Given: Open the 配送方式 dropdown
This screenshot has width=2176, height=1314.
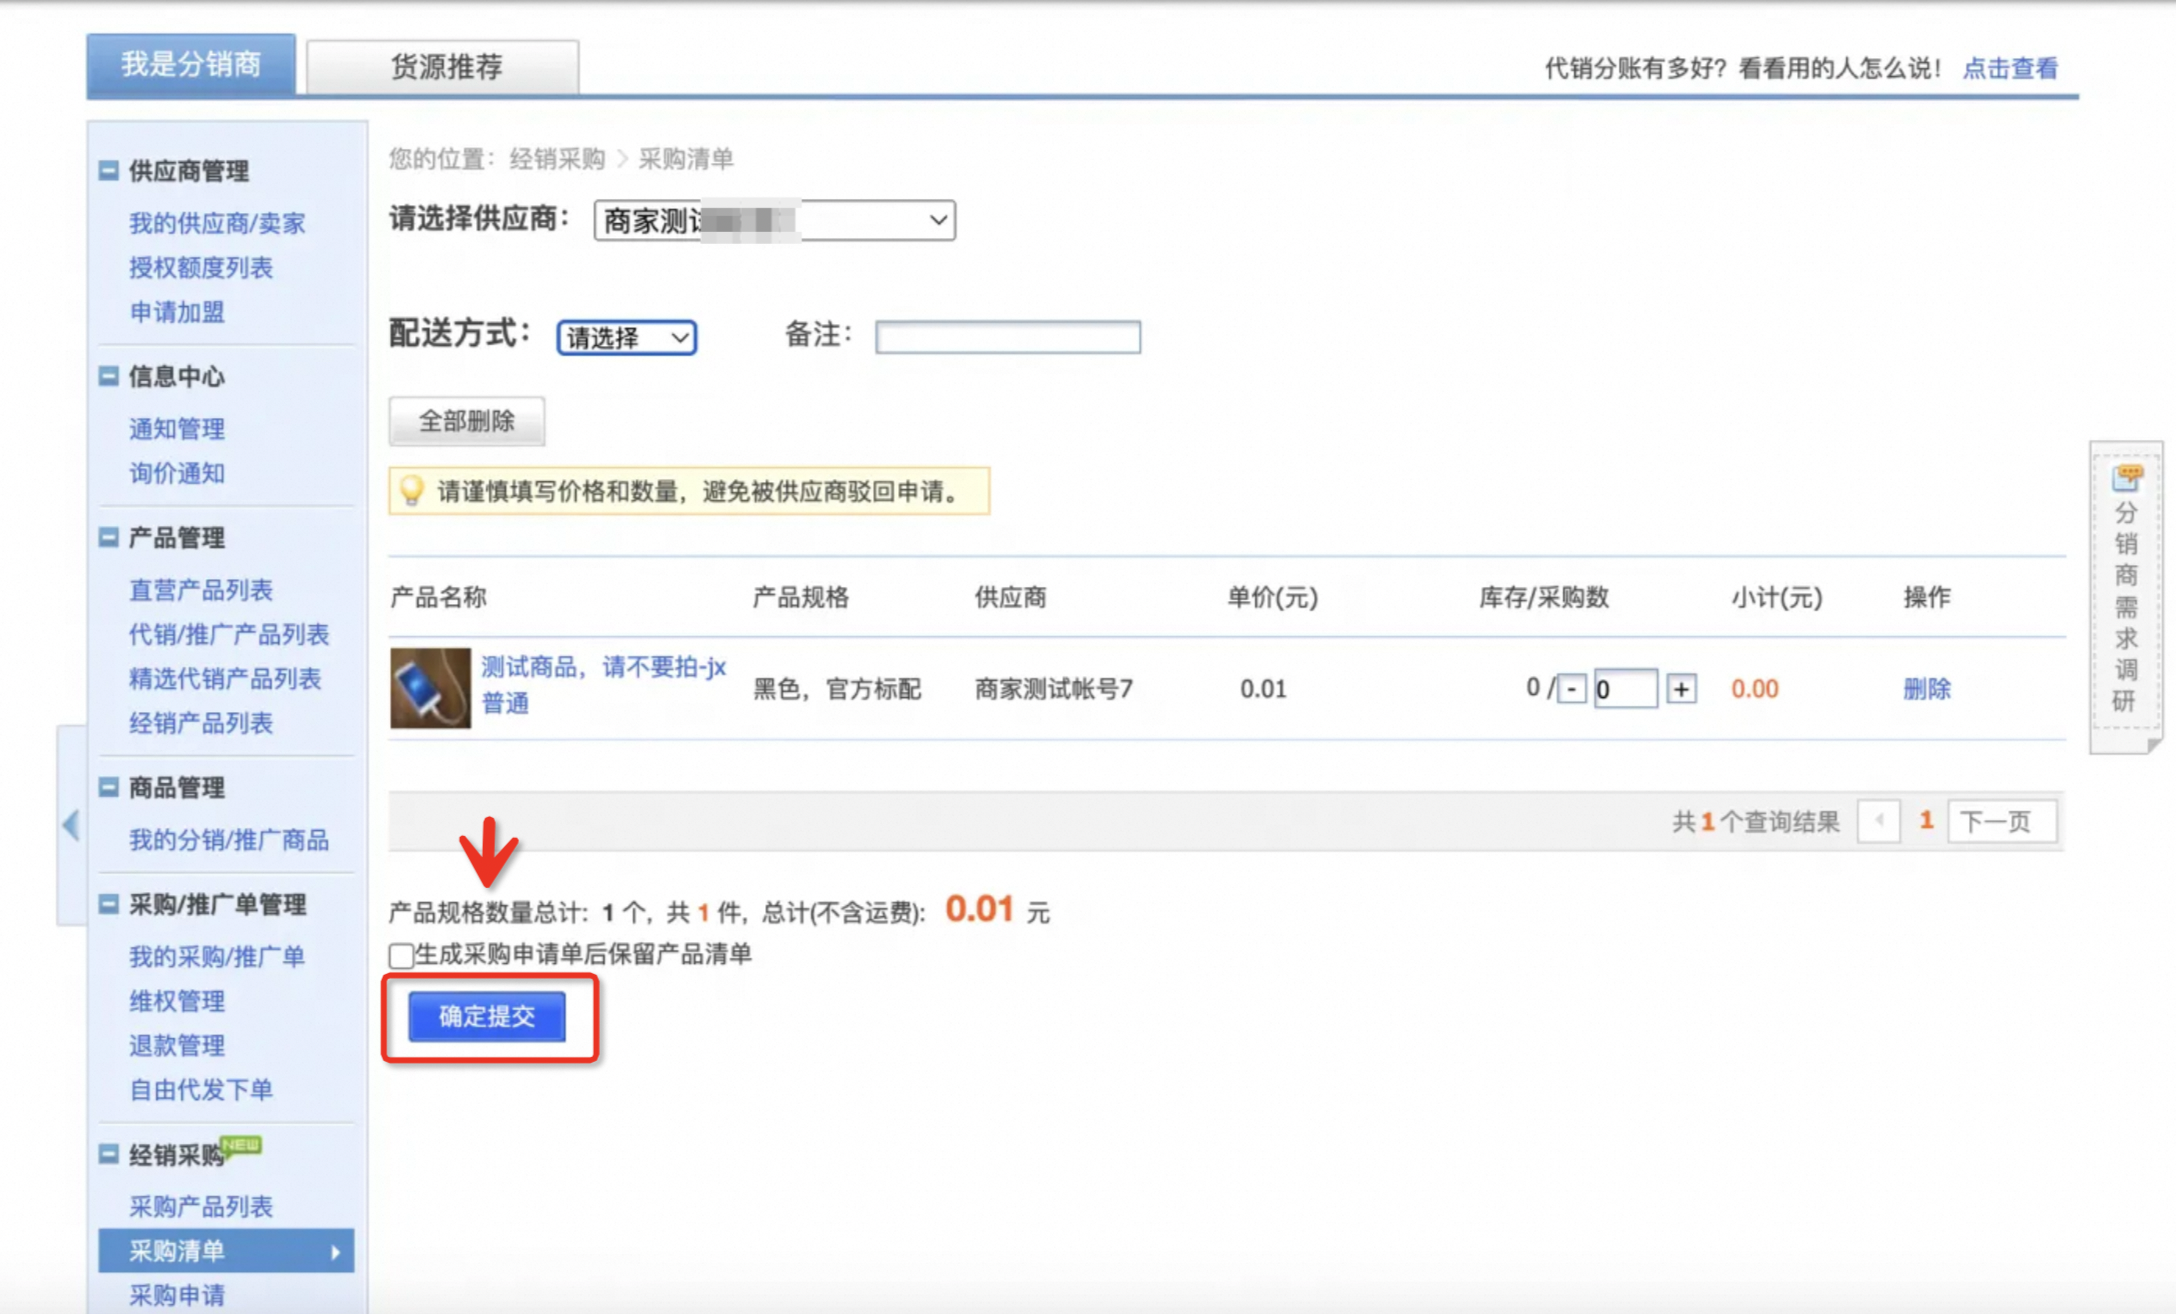Looking at the screenshot, I should pyautogui.click(x=627, y=338).
